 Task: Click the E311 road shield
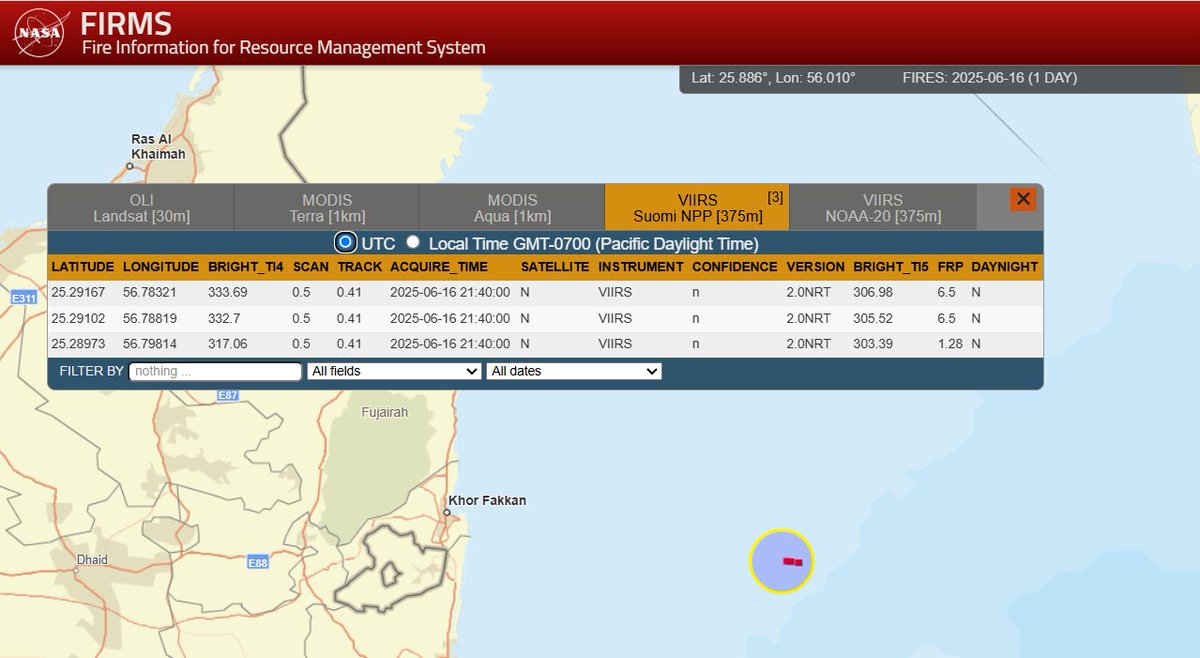tap(22, 298)
